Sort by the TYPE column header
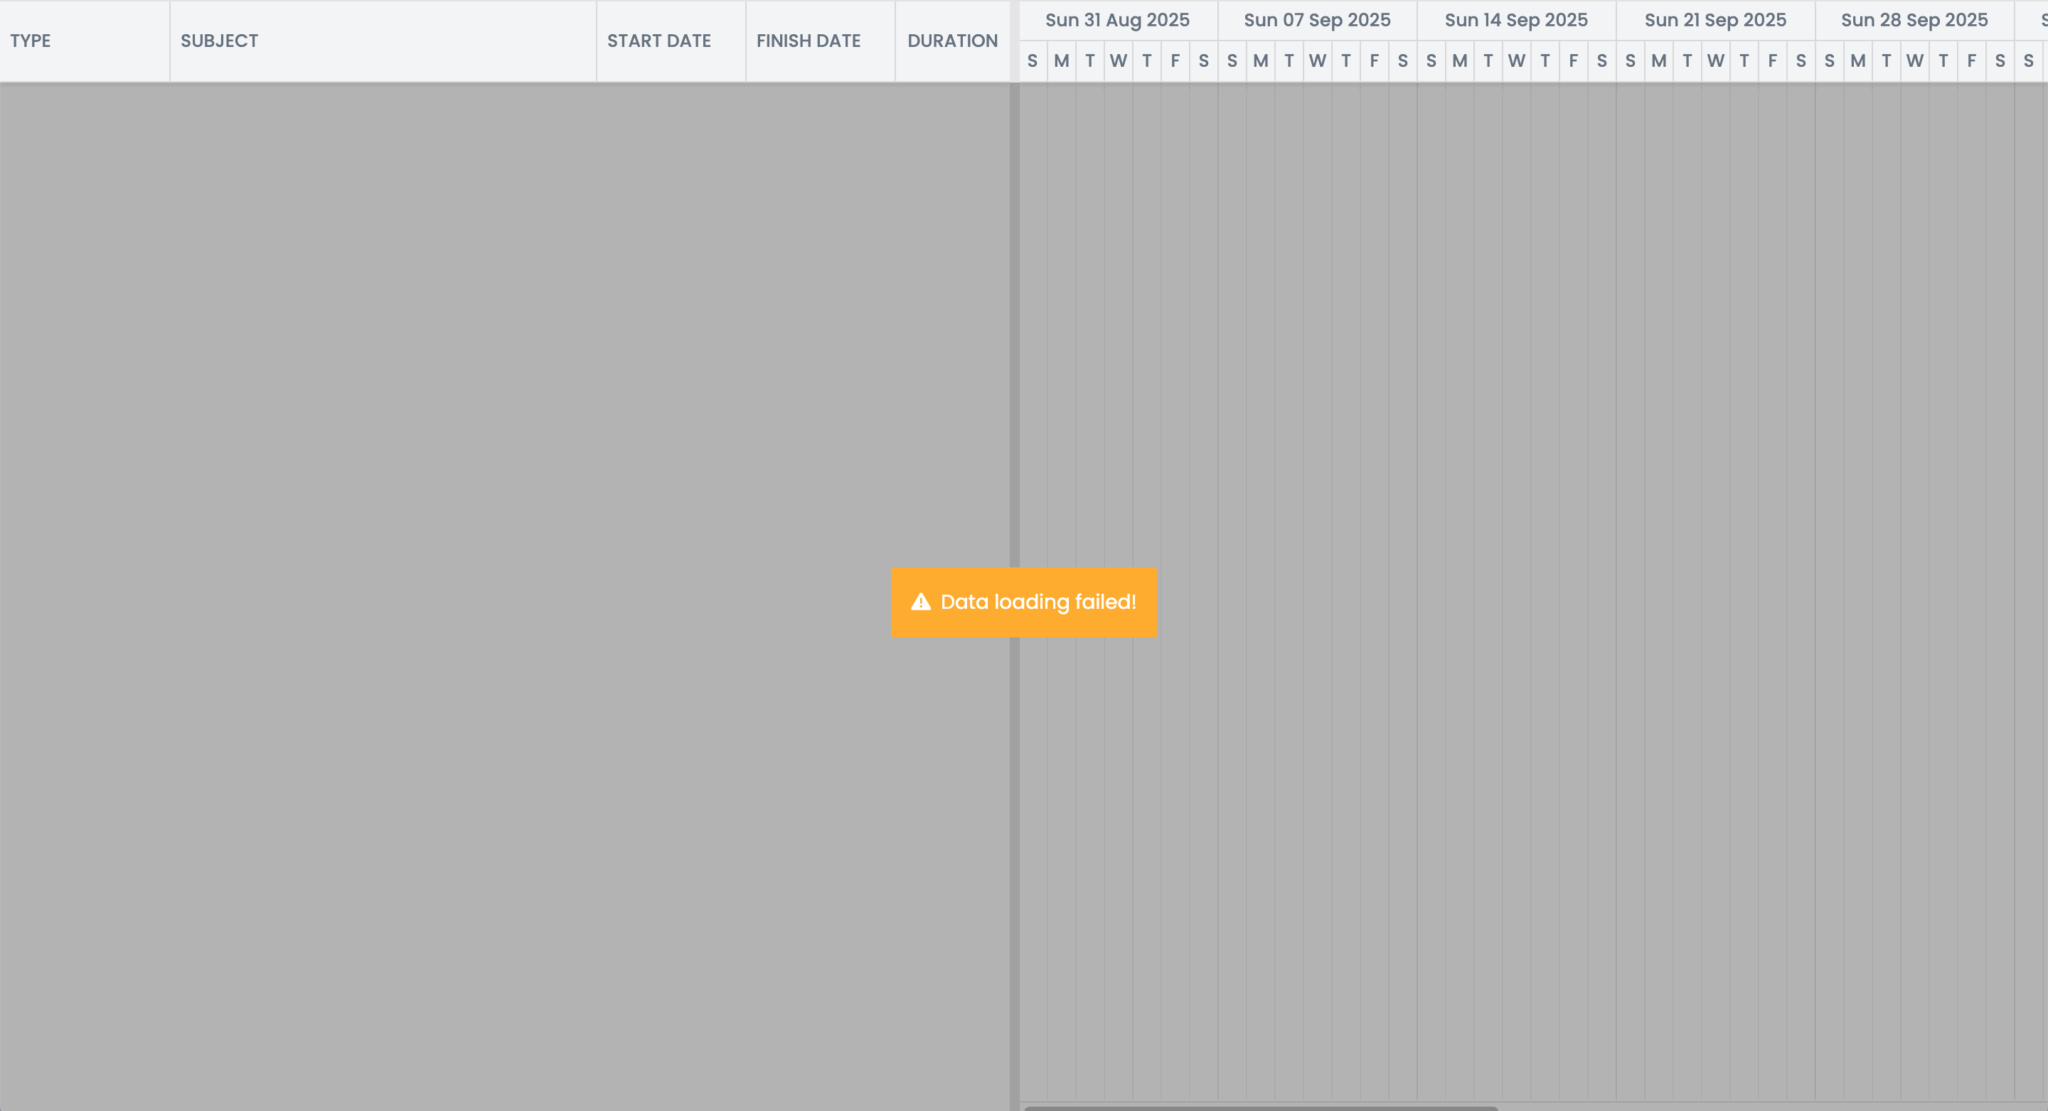The width and height of the screenshot is (2048, 1111). 31,41
